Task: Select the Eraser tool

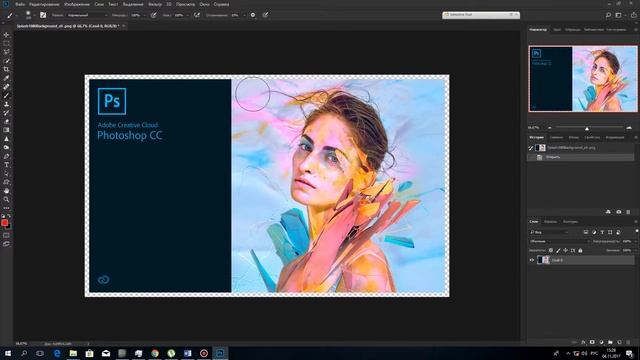Action: [x=6, y=121]
